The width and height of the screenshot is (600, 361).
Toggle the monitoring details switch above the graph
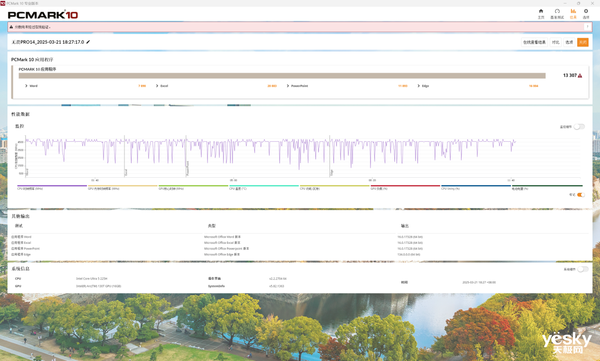(579, 127)
